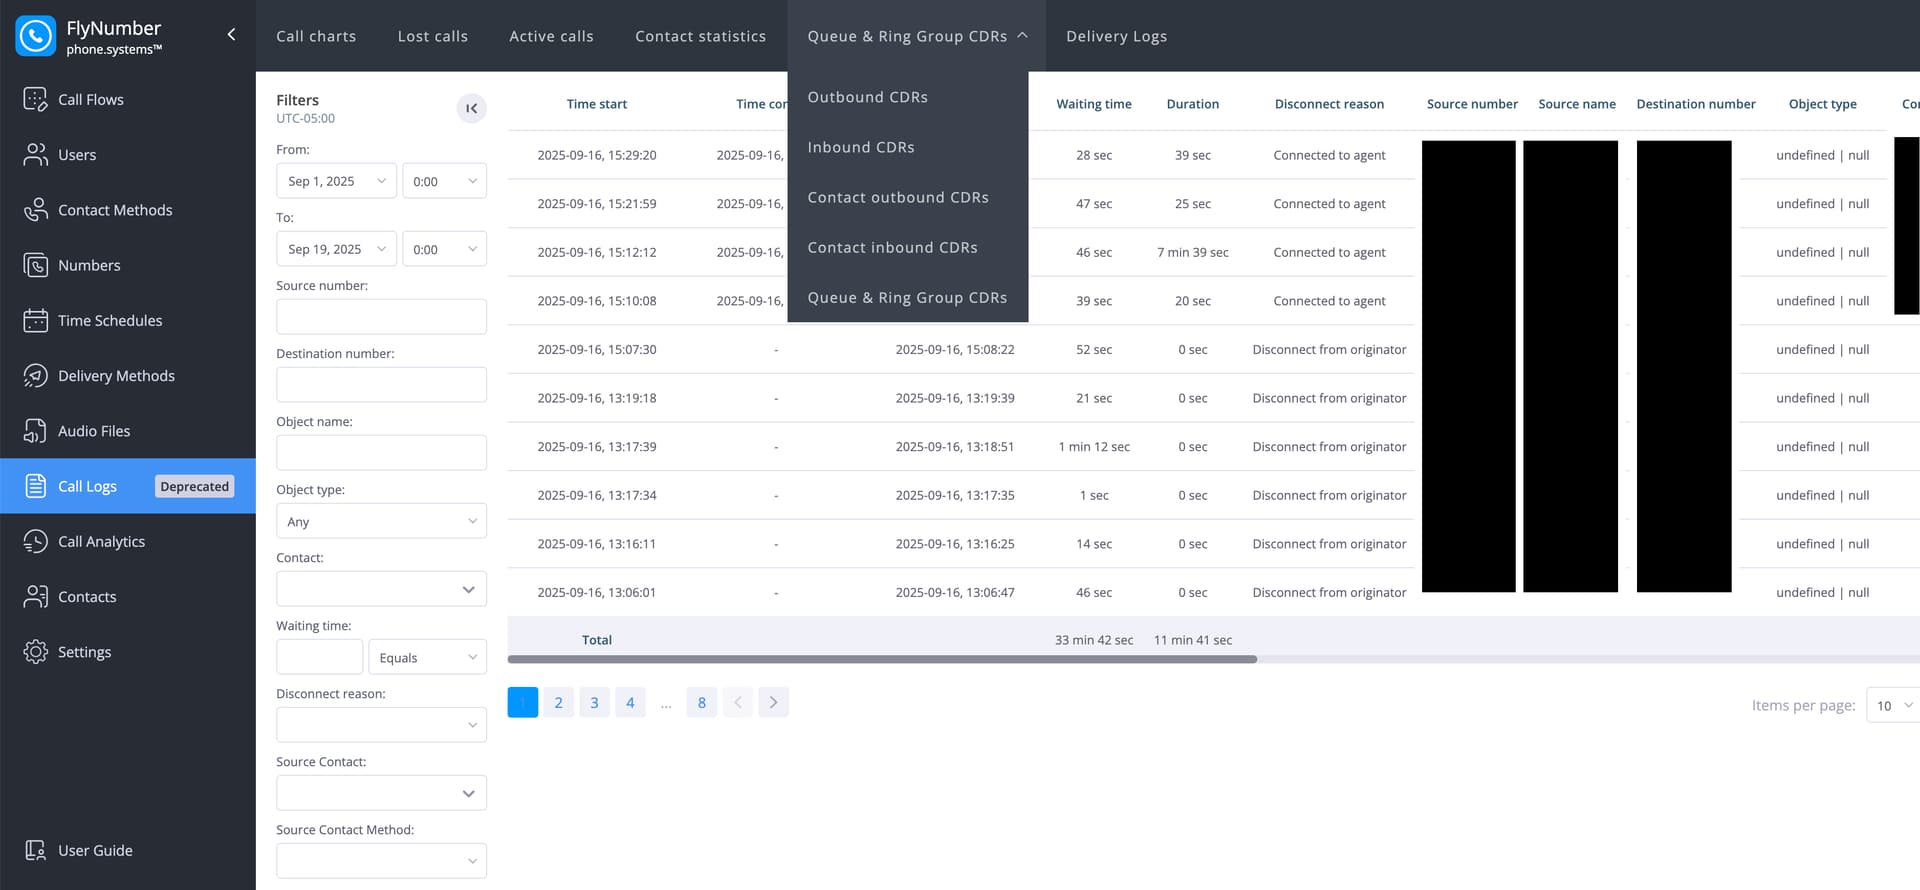Open the From date dropdown

(x=336, y=181)
